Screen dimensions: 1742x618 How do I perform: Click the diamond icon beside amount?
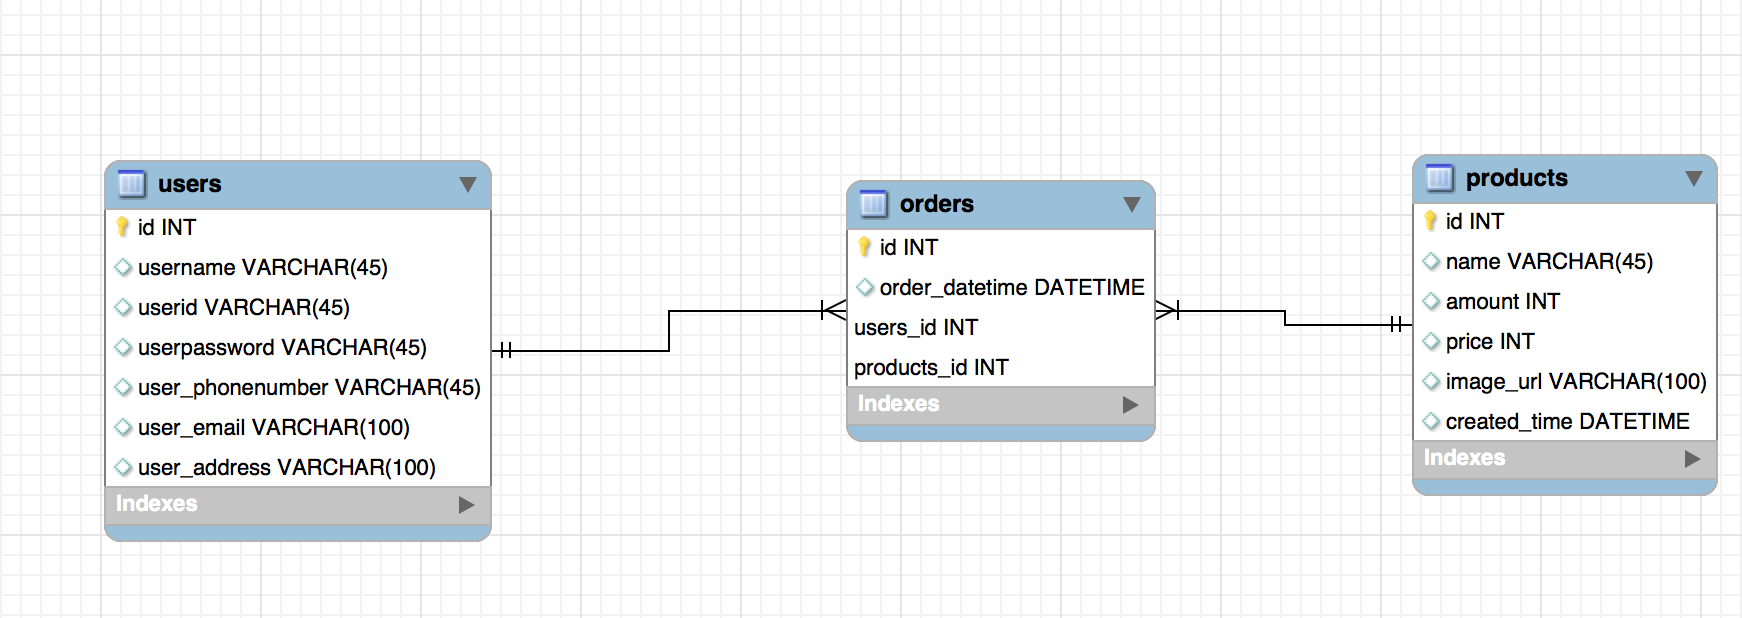point(1431,301)
